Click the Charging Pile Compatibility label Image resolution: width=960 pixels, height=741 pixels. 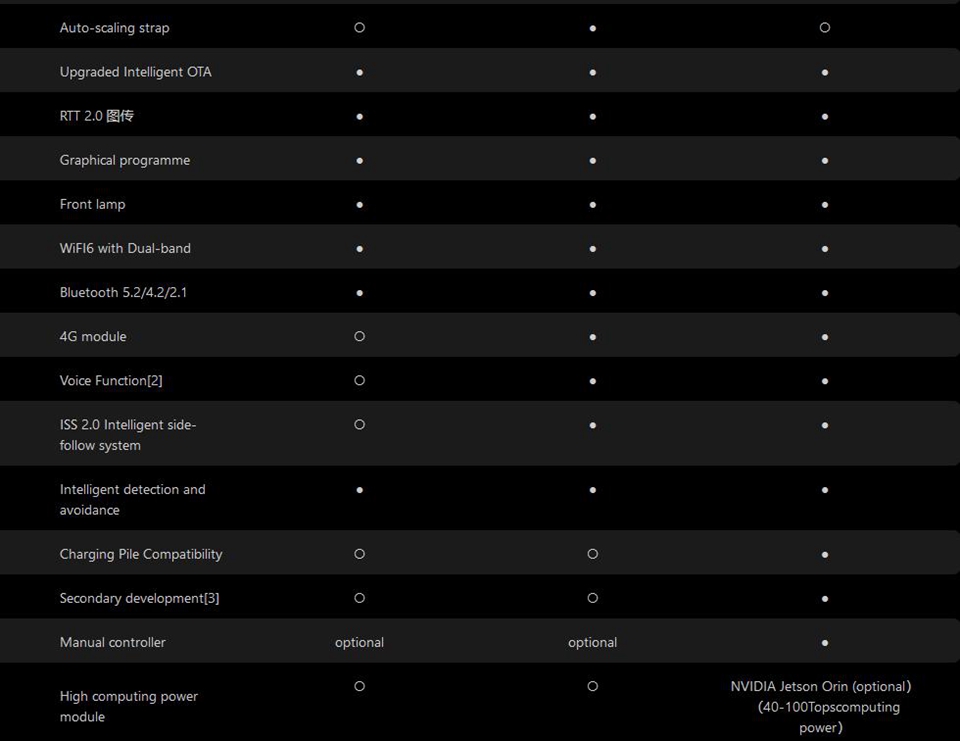point(141,554)
